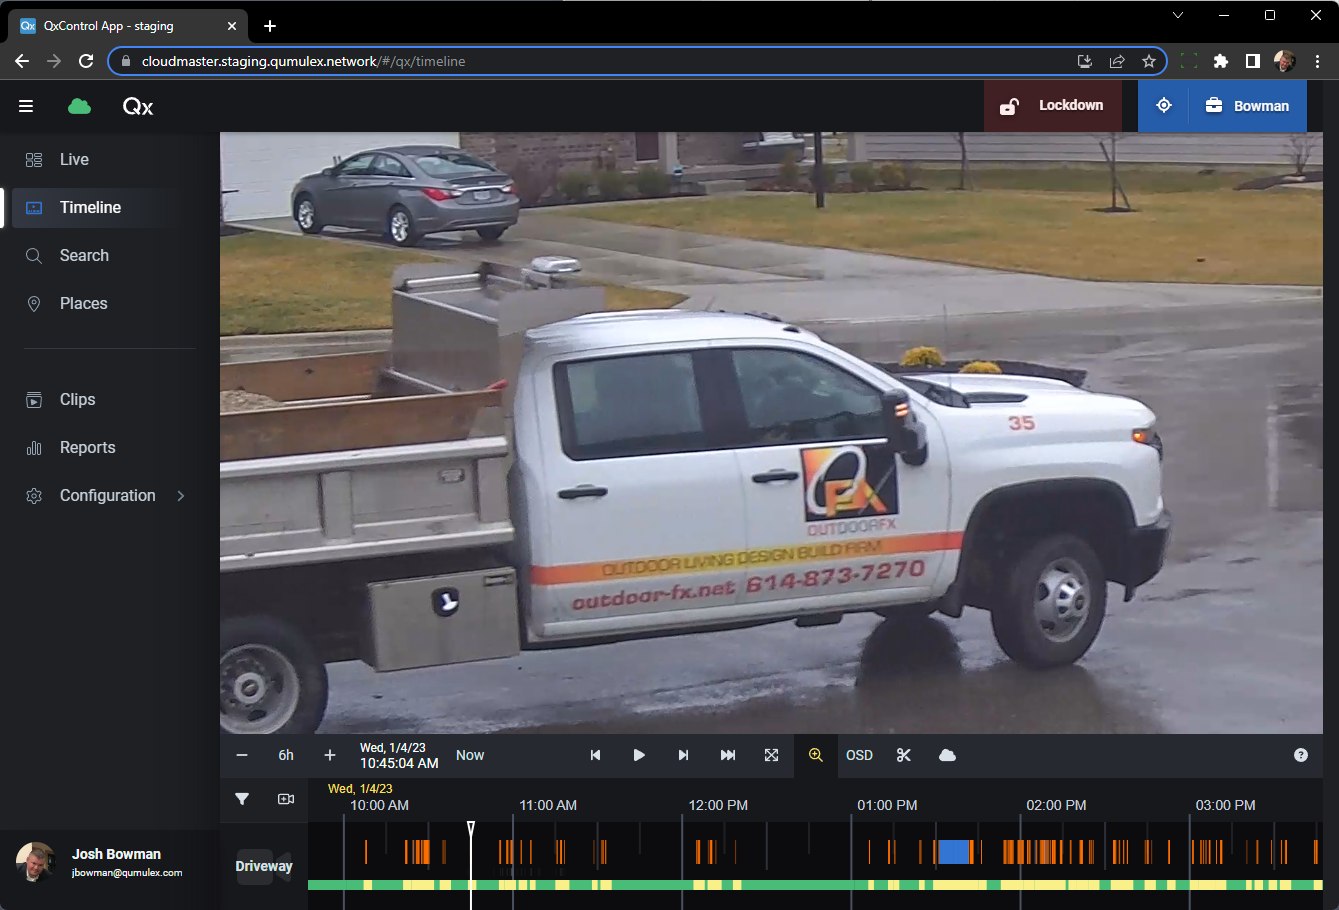Click the user avatar photo
This screenshot has width=1339, height=910.
[x=36, y=862]
